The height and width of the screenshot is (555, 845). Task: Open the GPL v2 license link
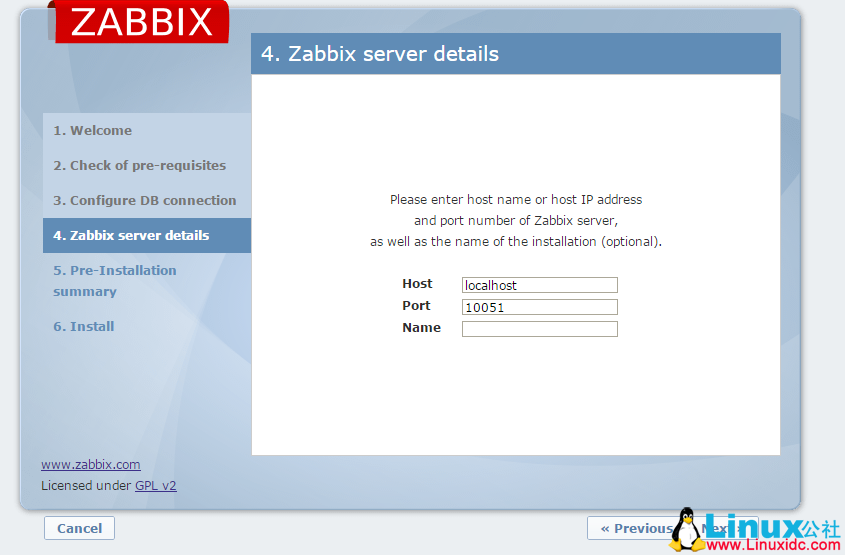point(156,485)
